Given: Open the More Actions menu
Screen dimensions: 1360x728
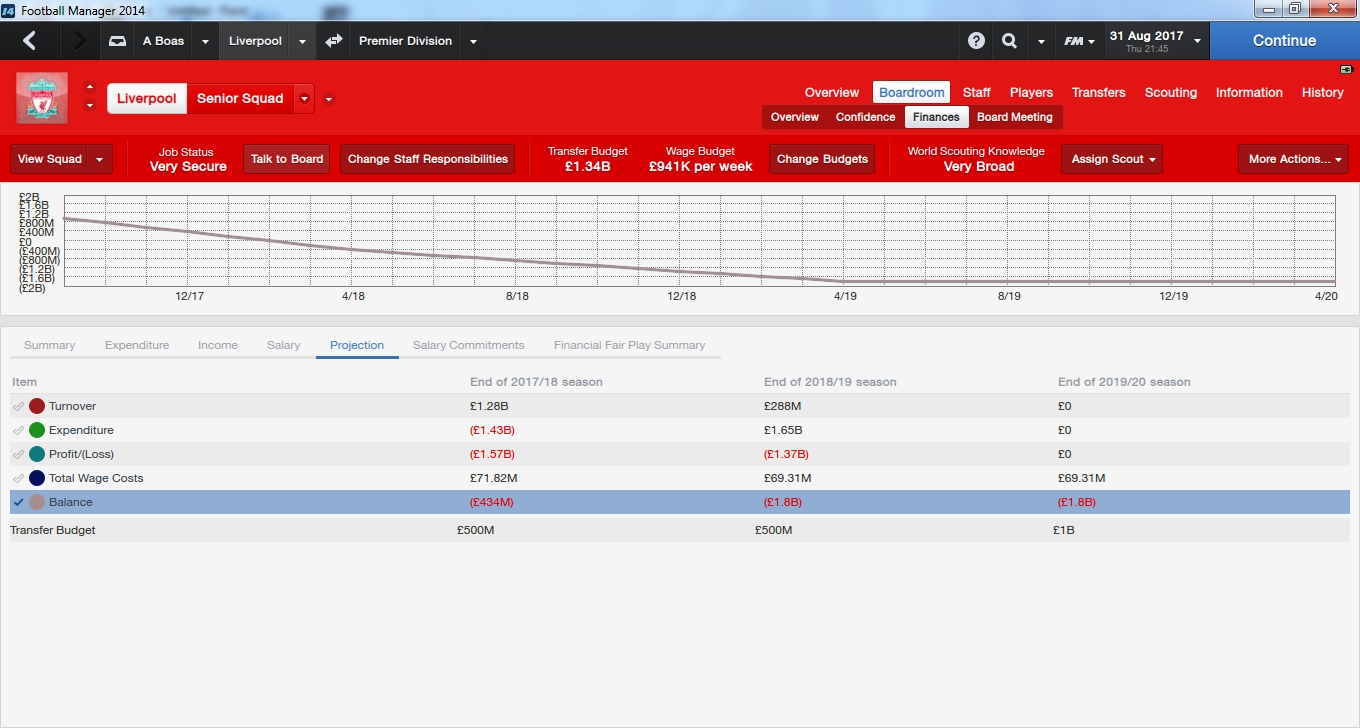Looking at the screenshot, I should tap(1293, 159).
